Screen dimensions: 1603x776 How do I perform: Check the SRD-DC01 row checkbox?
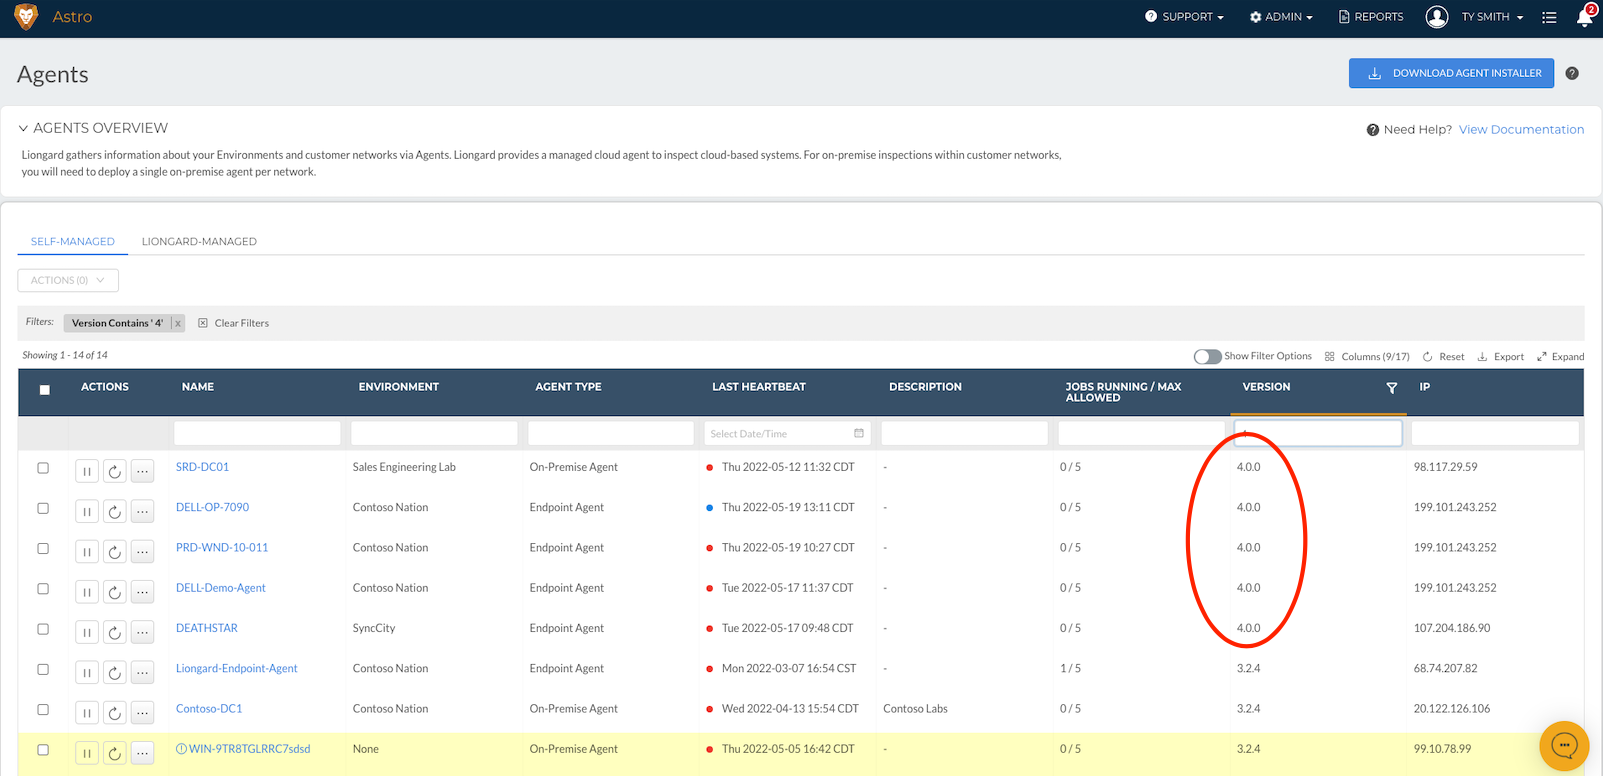pyautogui.click(x=43, y=468)
